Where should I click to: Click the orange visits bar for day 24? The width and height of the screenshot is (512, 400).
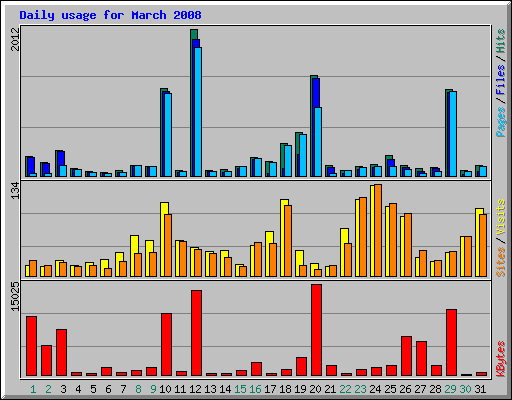(378, 230)
